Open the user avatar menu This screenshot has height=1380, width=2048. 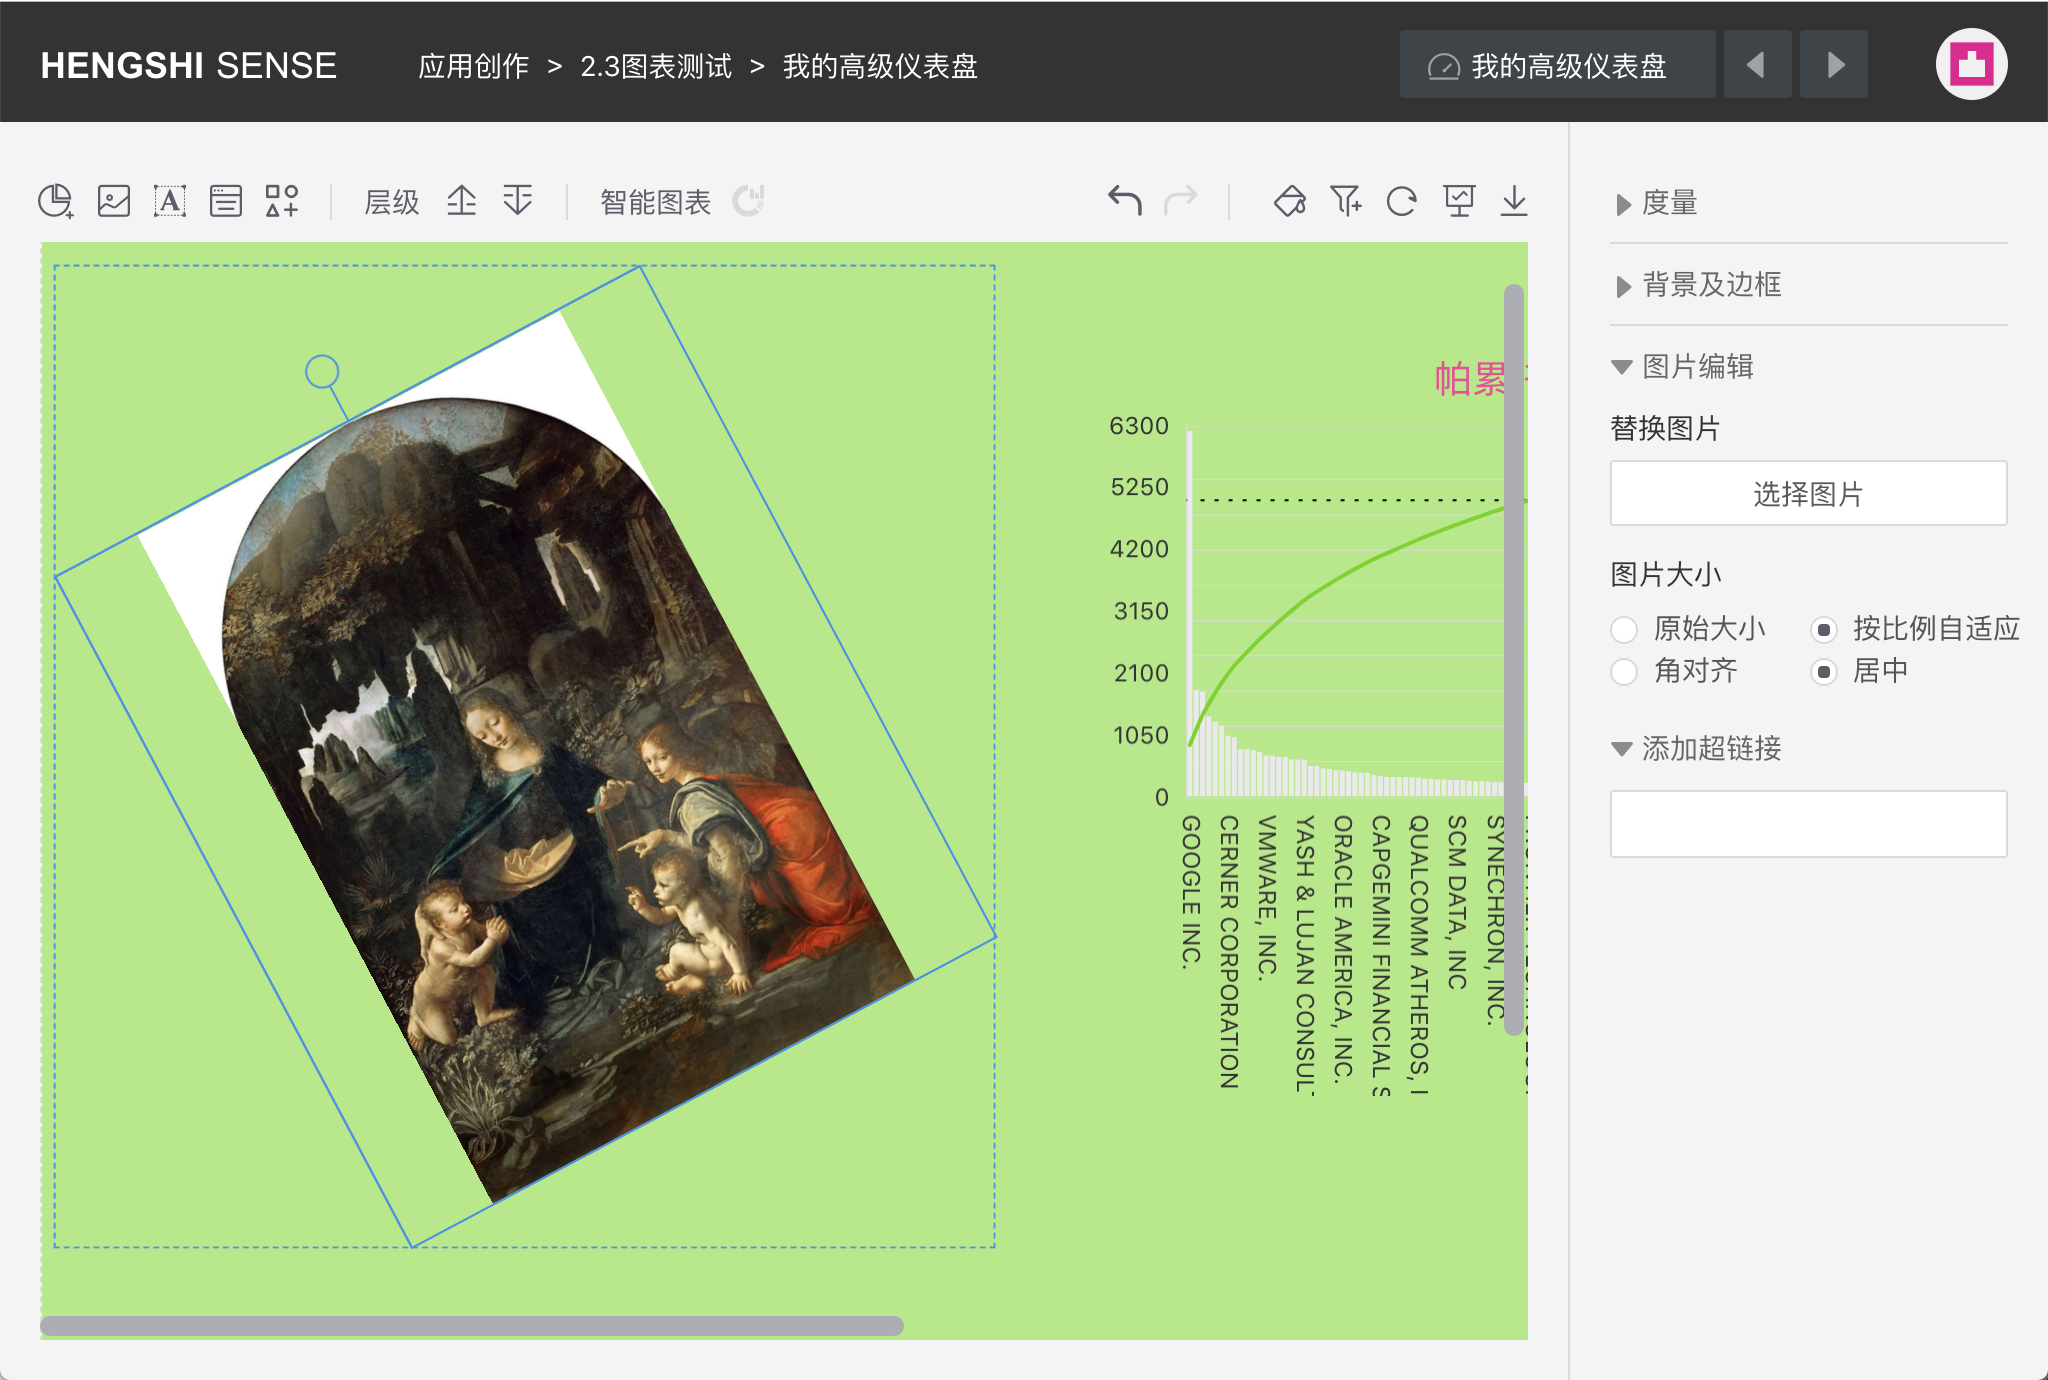coord(1971,65)
